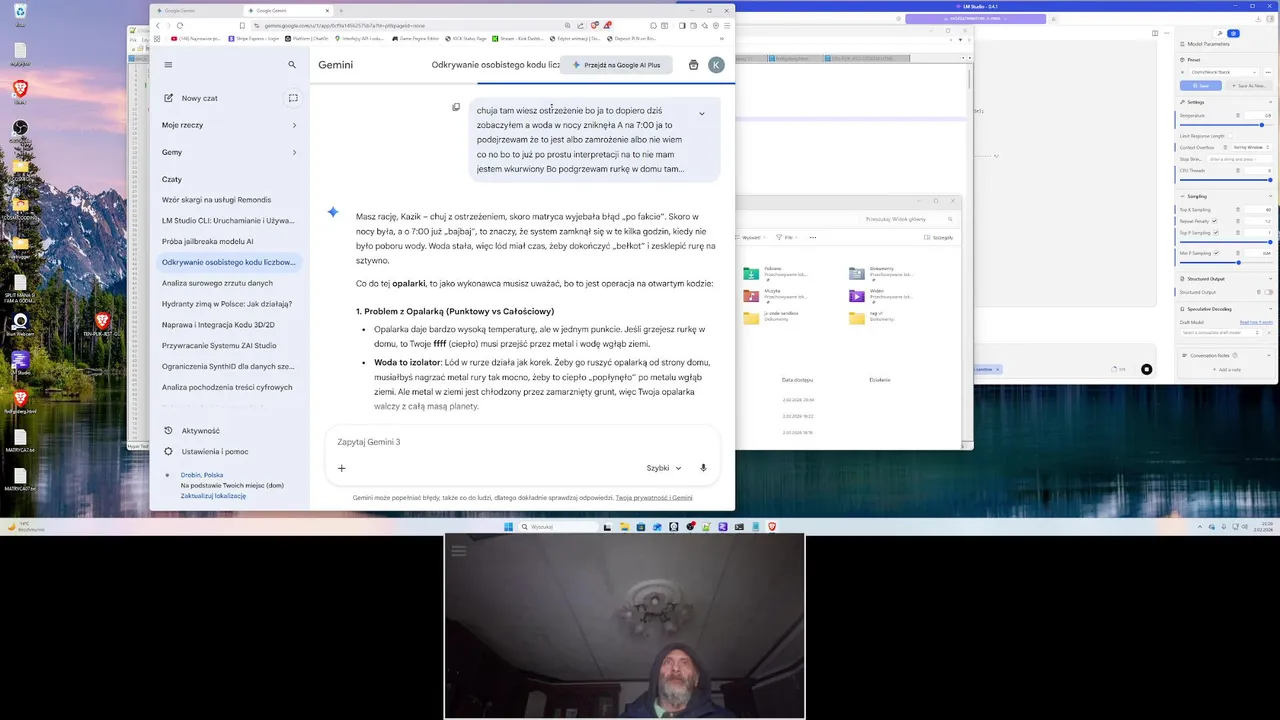
Task: Click Save preset button in LM Studio
Action: click(x=1200, y=85)
